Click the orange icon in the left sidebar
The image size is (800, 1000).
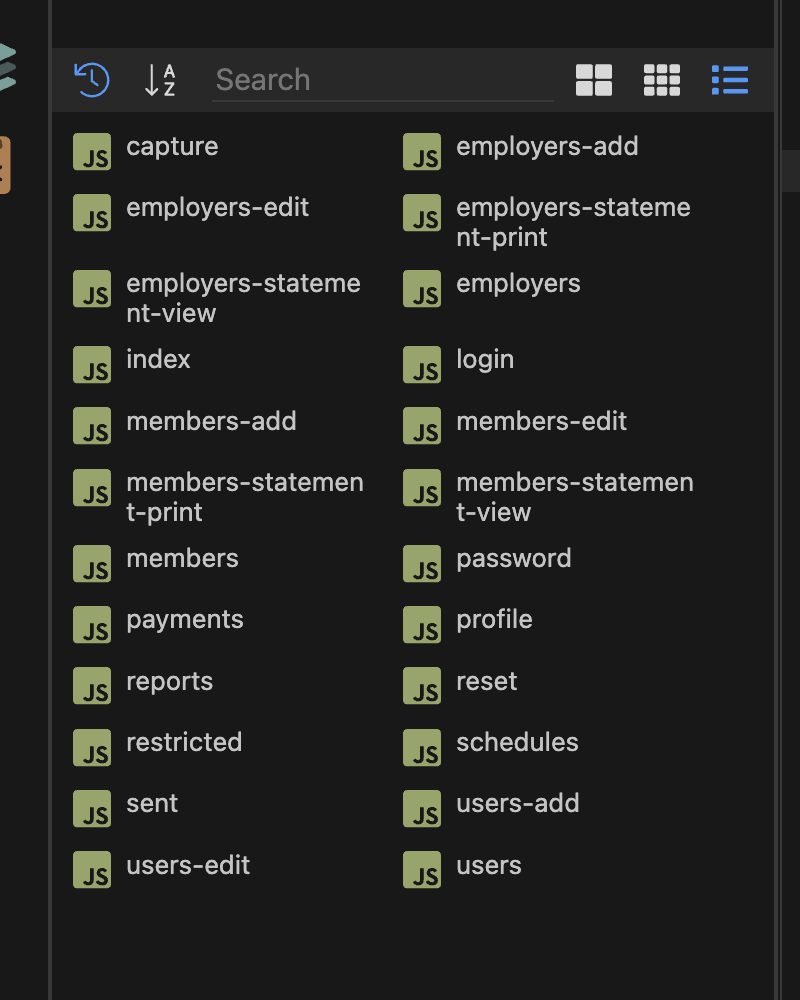tap(5, 165)
